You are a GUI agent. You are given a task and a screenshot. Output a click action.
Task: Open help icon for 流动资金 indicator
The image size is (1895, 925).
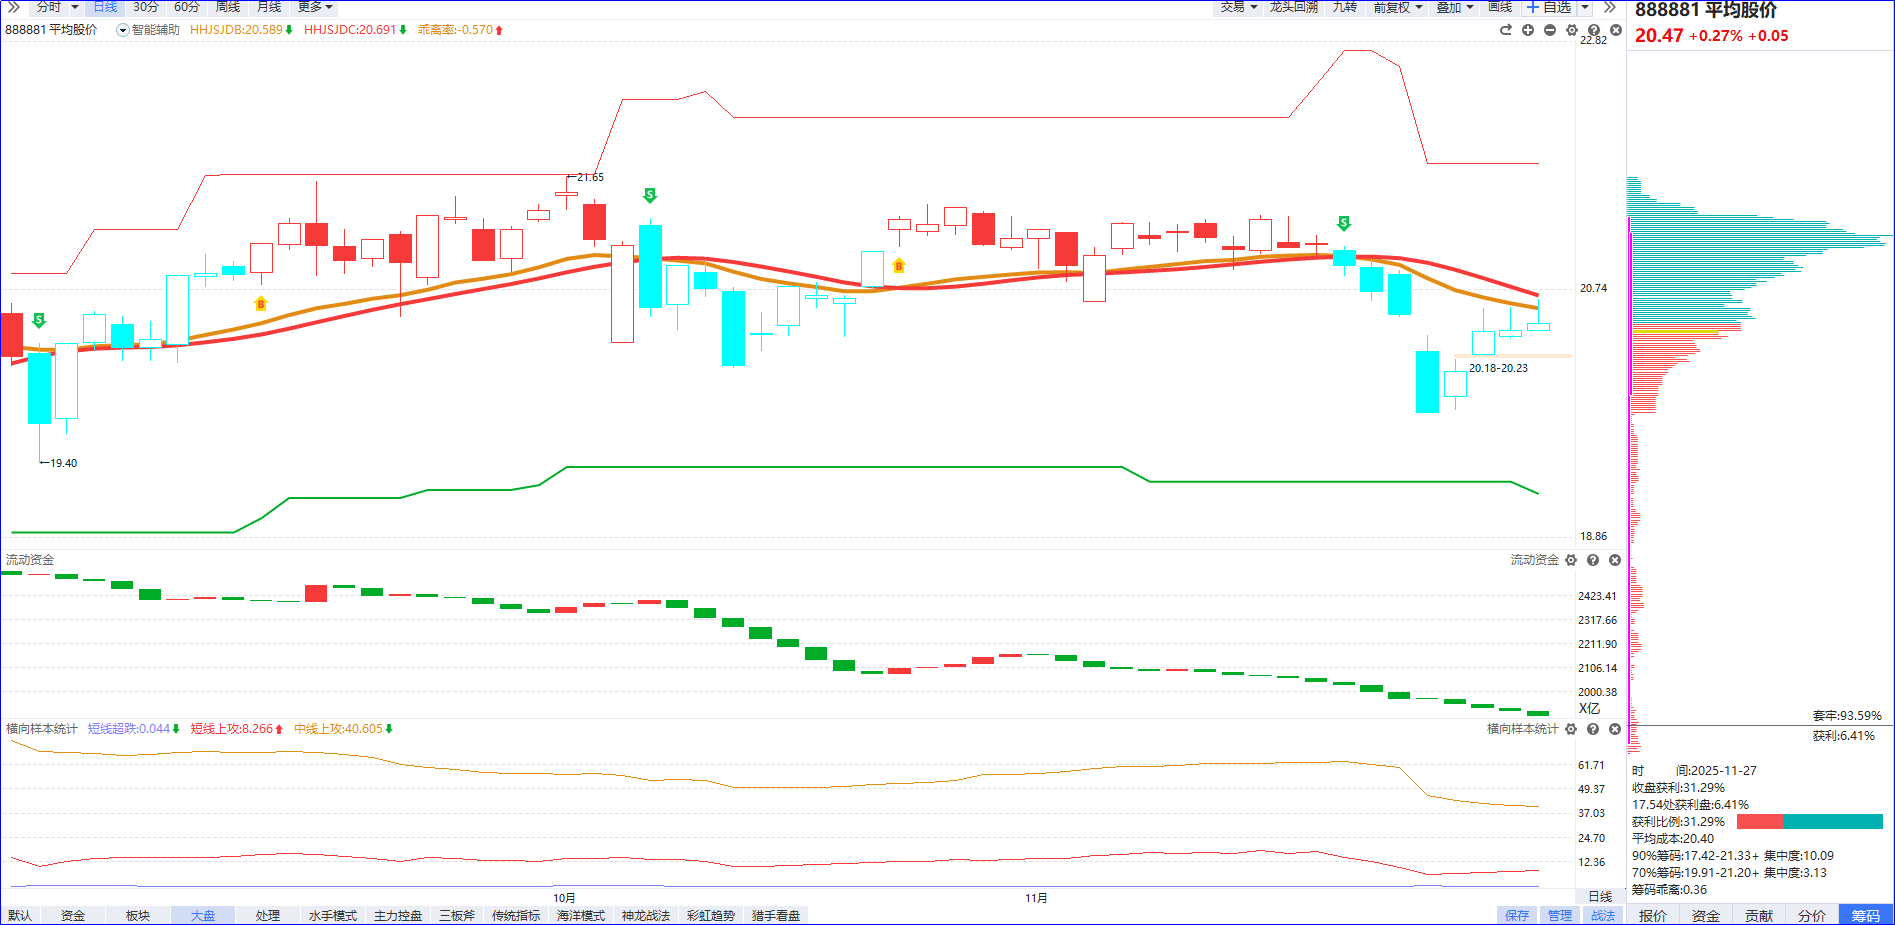[1593, 560]
